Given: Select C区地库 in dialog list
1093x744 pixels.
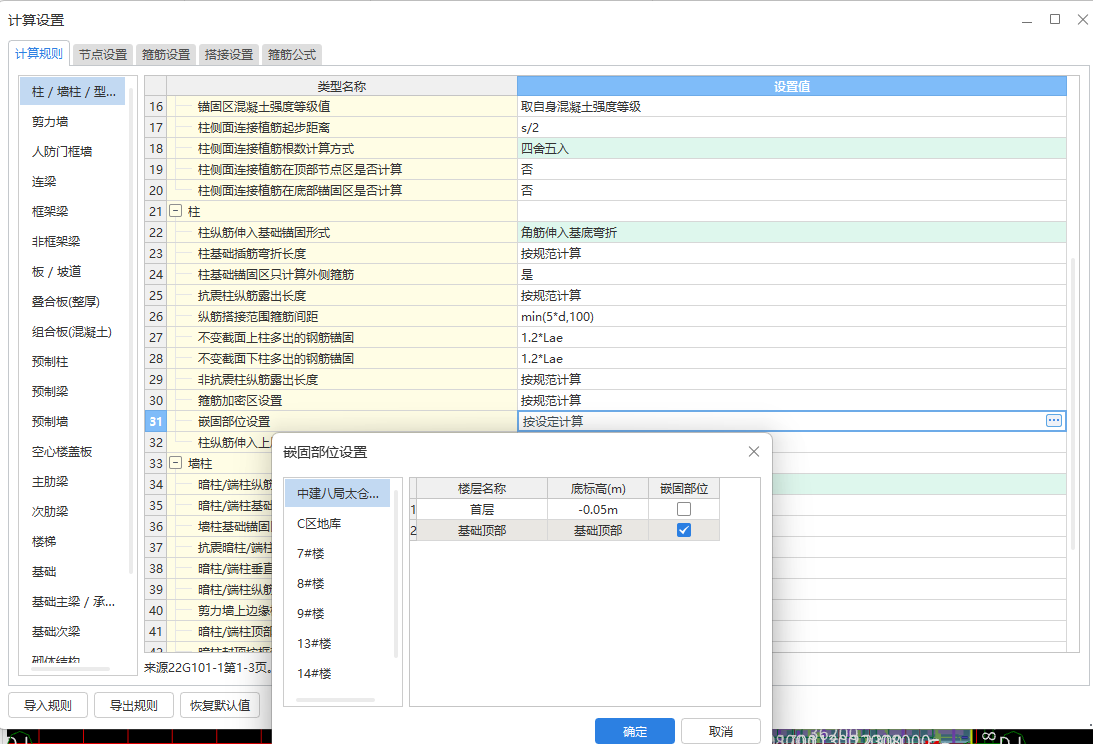Looking at the screenshot, I should (x=337, y=523).
